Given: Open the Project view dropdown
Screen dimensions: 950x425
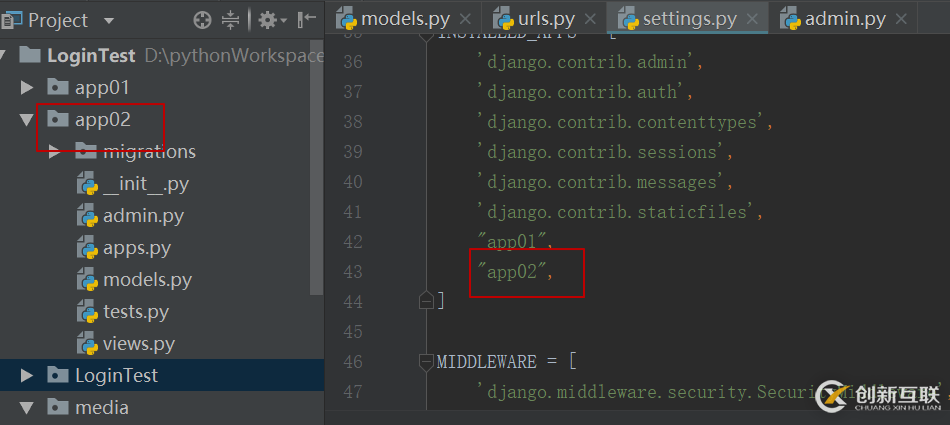Looking at the screenshot, I should [108, 20].
